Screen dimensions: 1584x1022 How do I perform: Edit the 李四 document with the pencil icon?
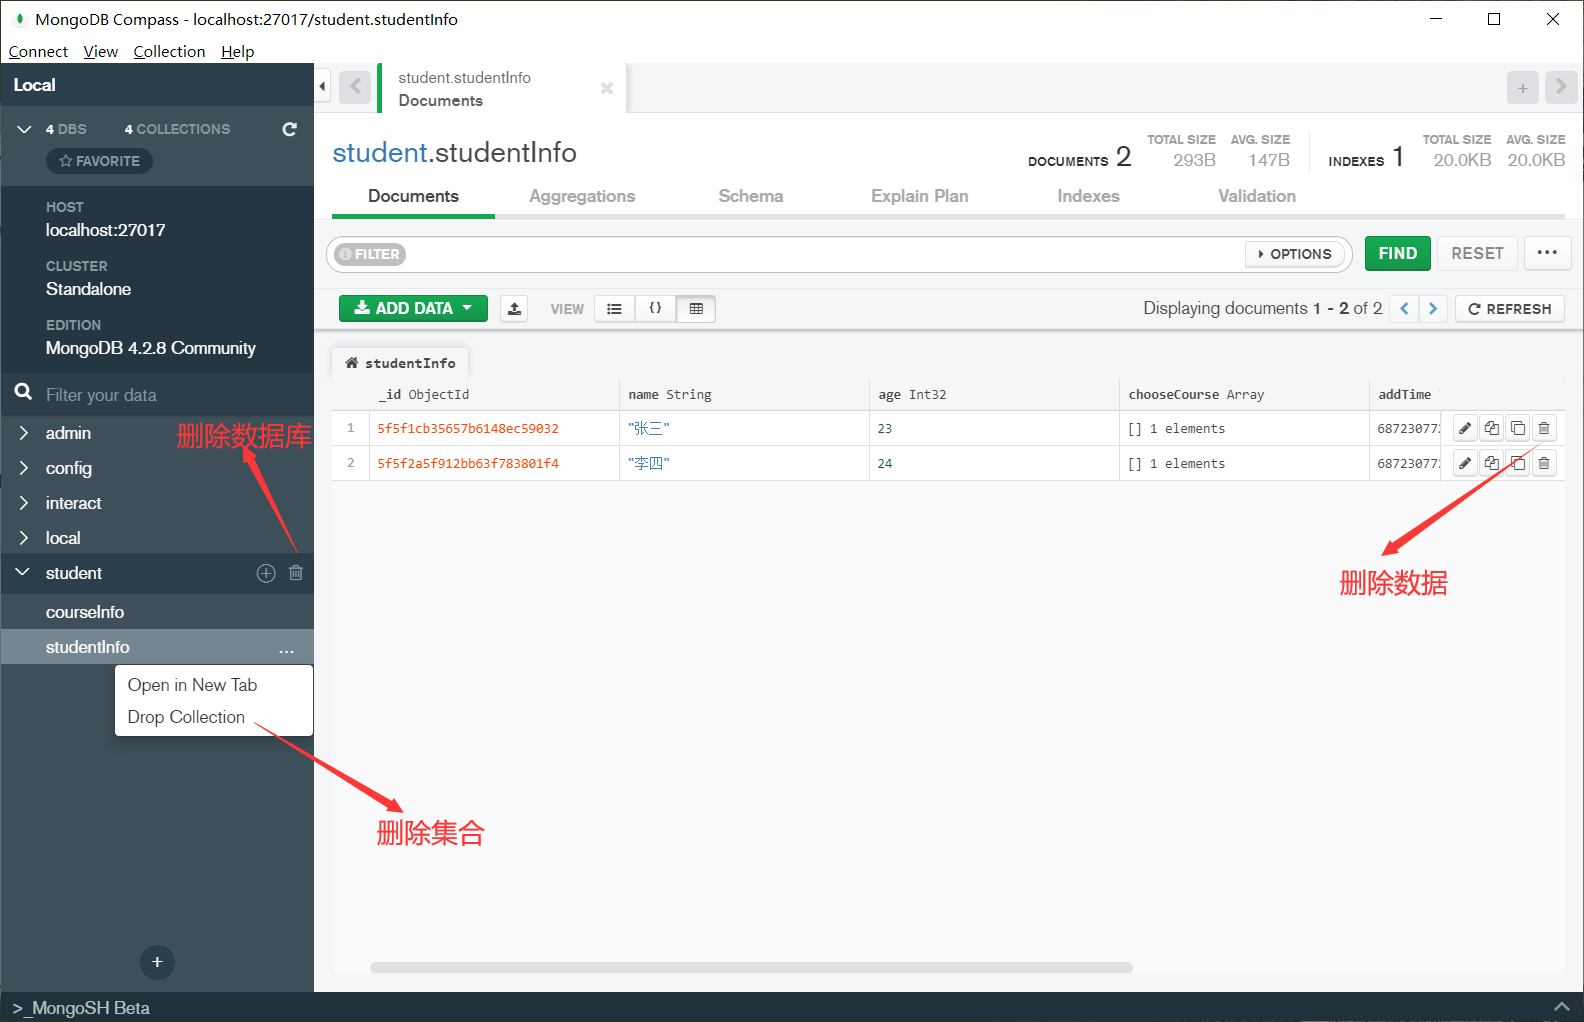[1465, 463]
